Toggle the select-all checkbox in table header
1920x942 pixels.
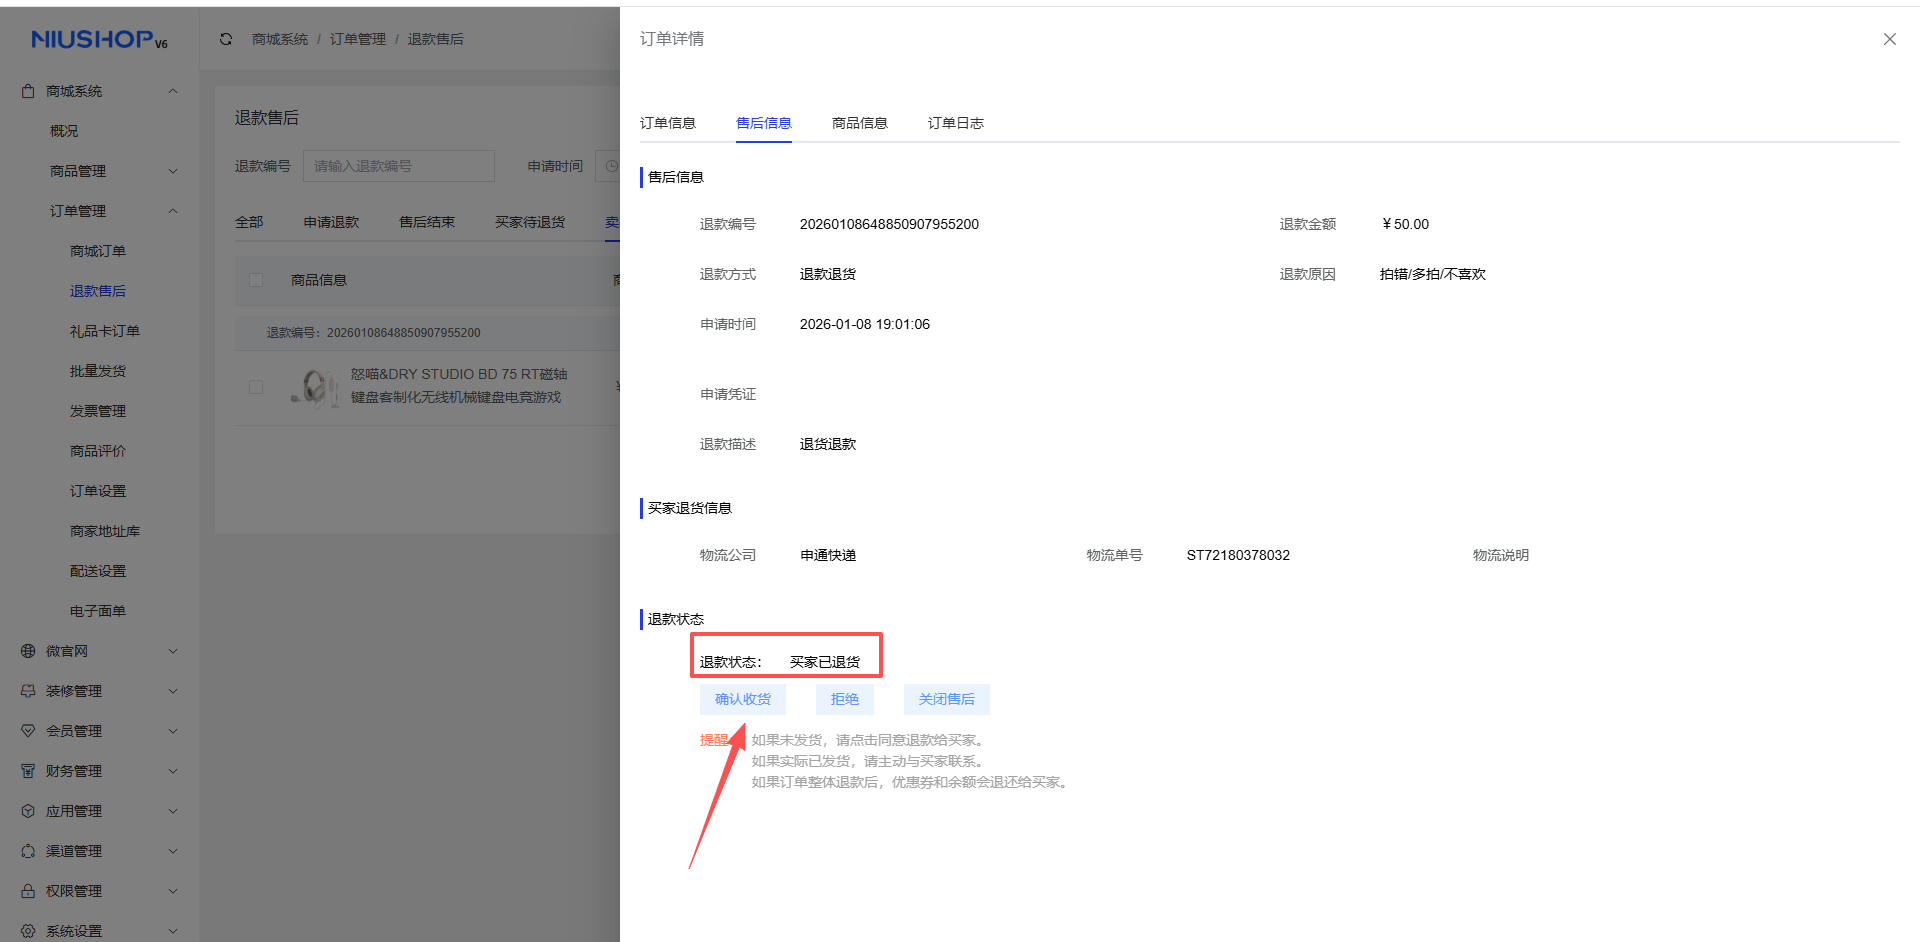(x=256, y=280)
